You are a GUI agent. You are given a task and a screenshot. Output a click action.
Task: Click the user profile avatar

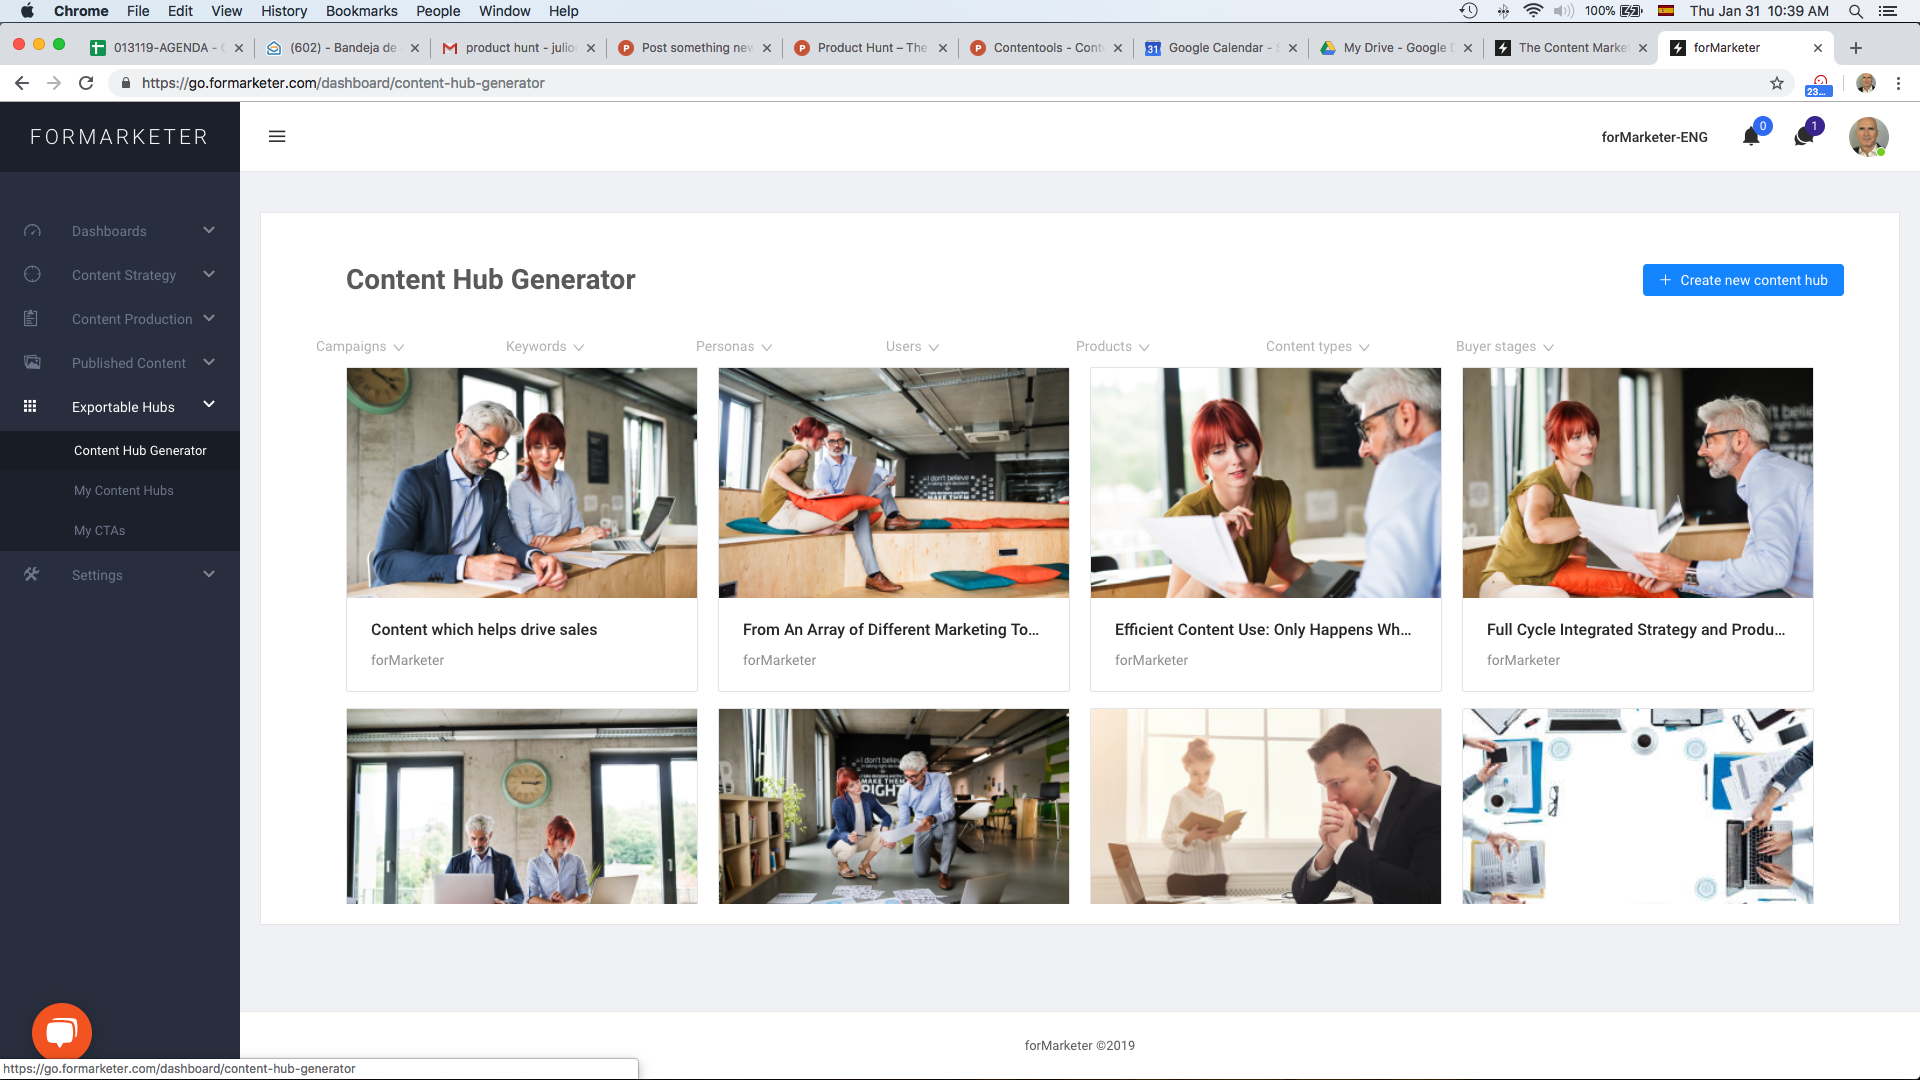point(1867,137)
